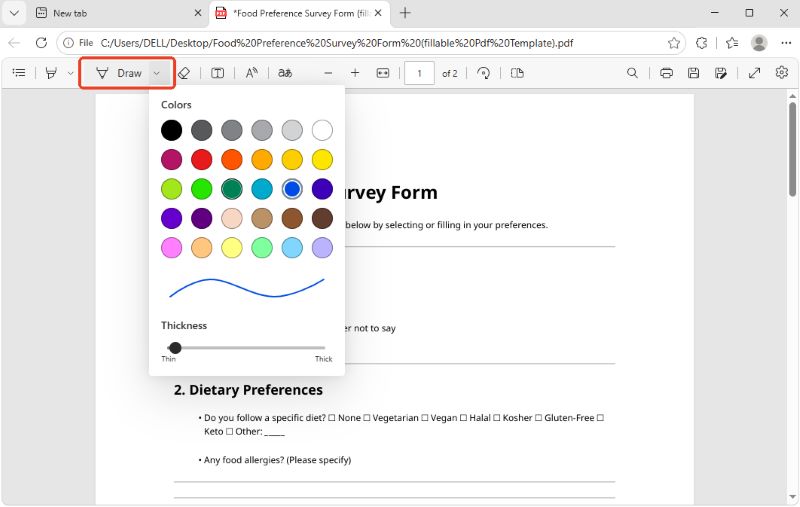
Task: Click the Rotate page icon
Action: tap(483, 73)
